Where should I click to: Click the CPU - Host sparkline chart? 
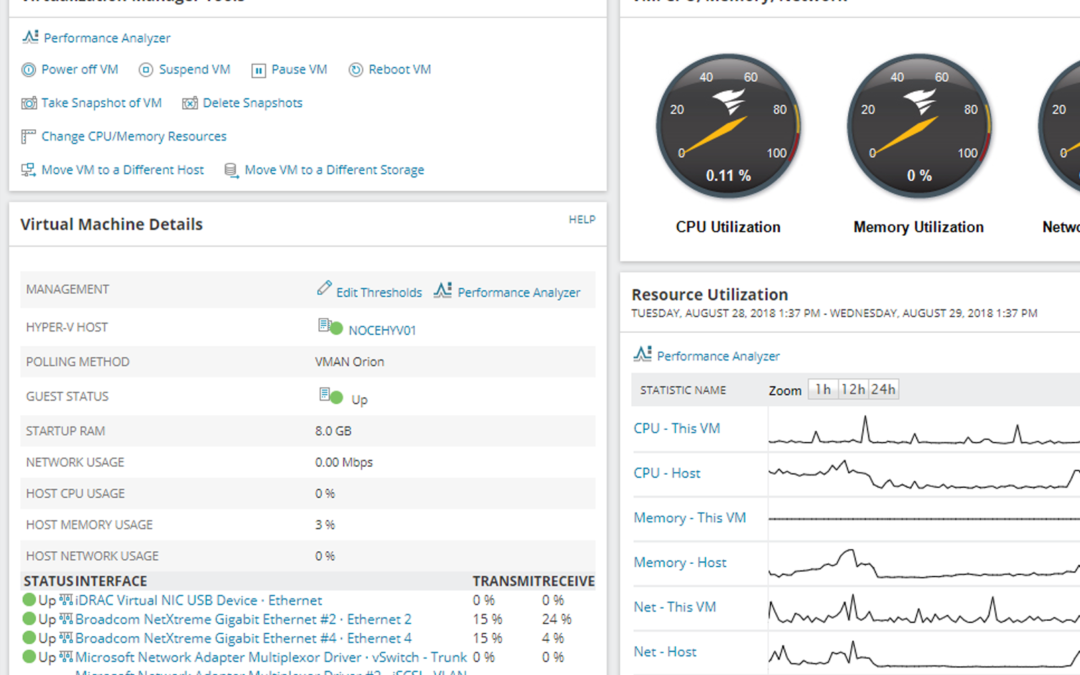924,475
